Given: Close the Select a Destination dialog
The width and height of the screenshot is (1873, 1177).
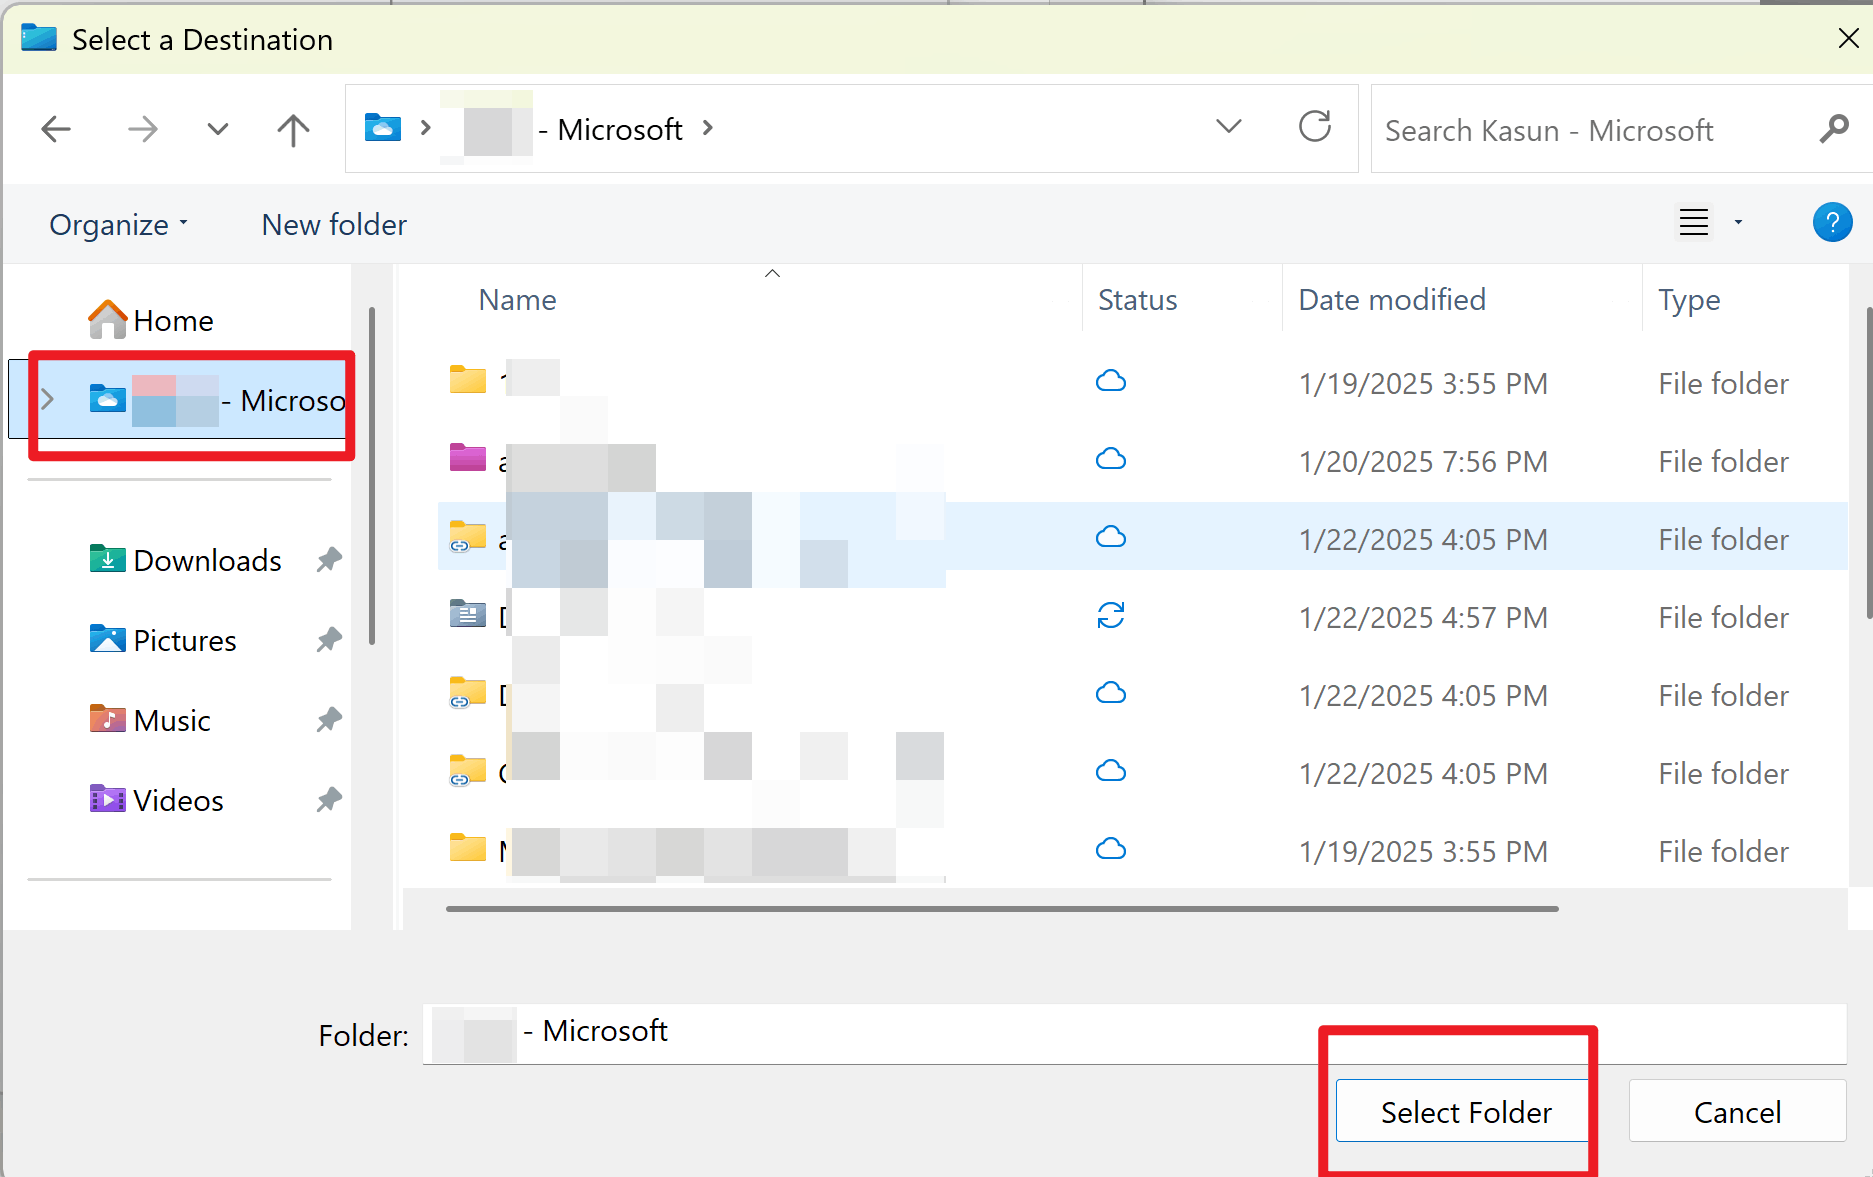Looking at the screenshot, I should pyautogui.click(x=1848, y=38).
